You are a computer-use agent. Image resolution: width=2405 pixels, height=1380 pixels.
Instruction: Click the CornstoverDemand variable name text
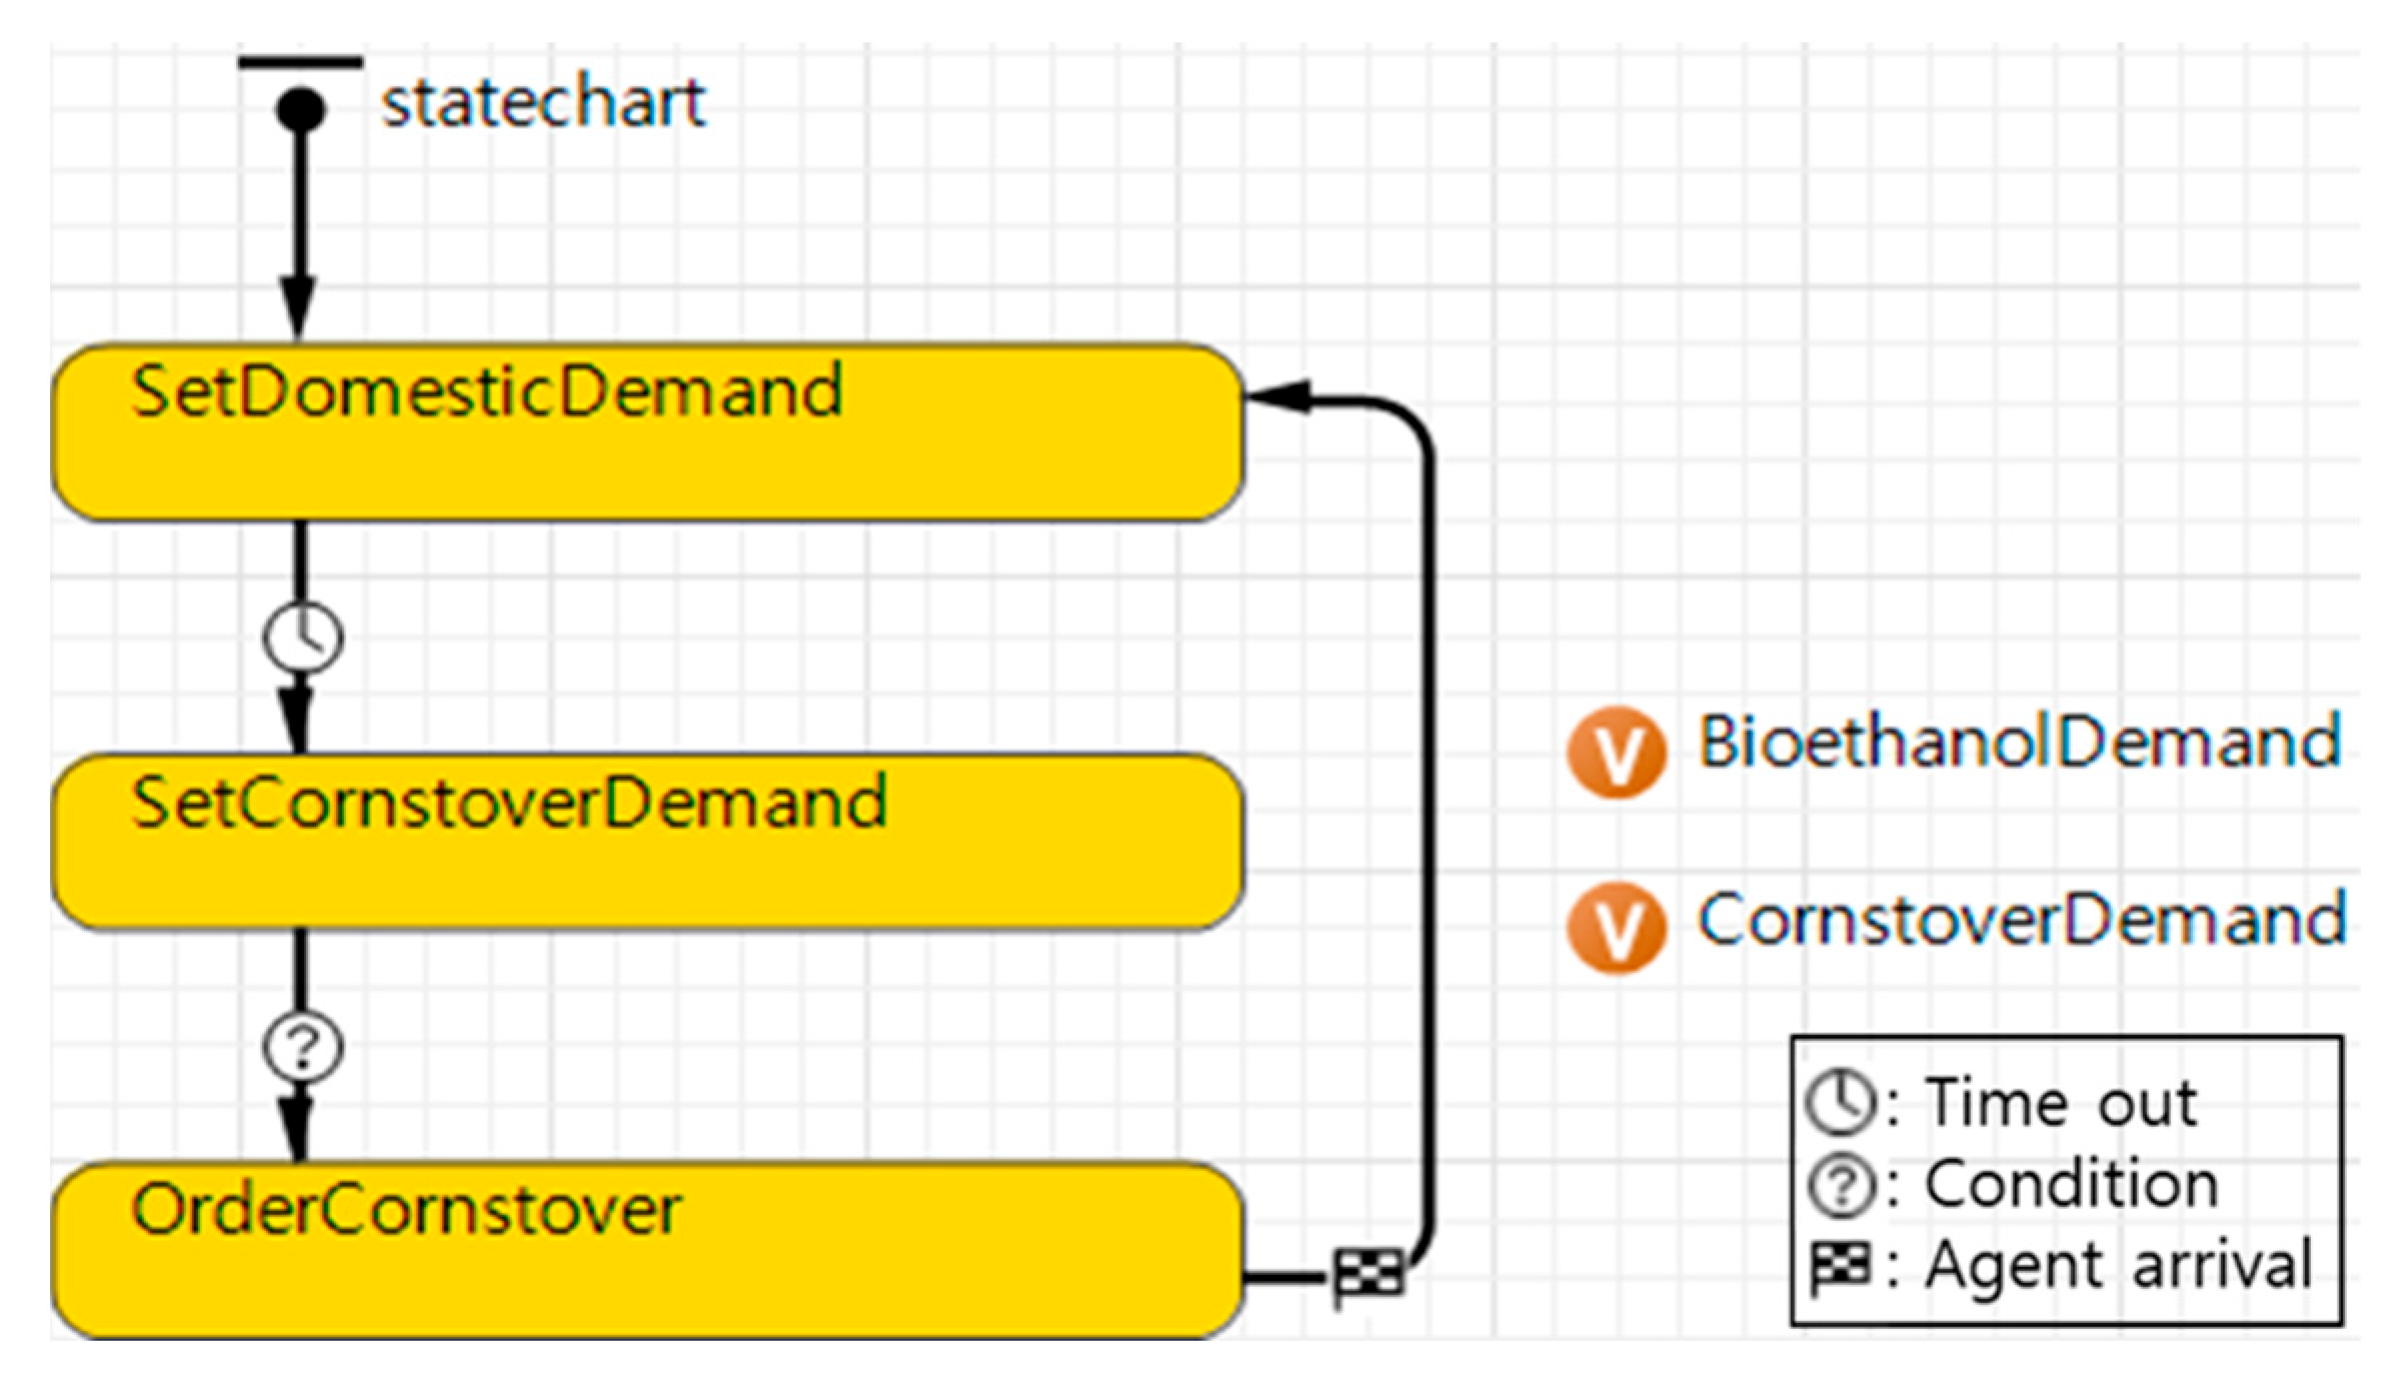point(2022,919)
